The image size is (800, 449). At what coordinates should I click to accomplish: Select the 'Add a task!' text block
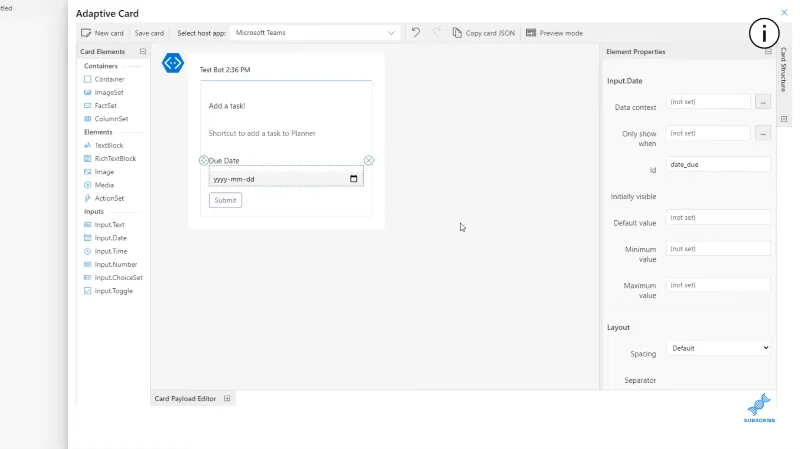tap(227, 106)
